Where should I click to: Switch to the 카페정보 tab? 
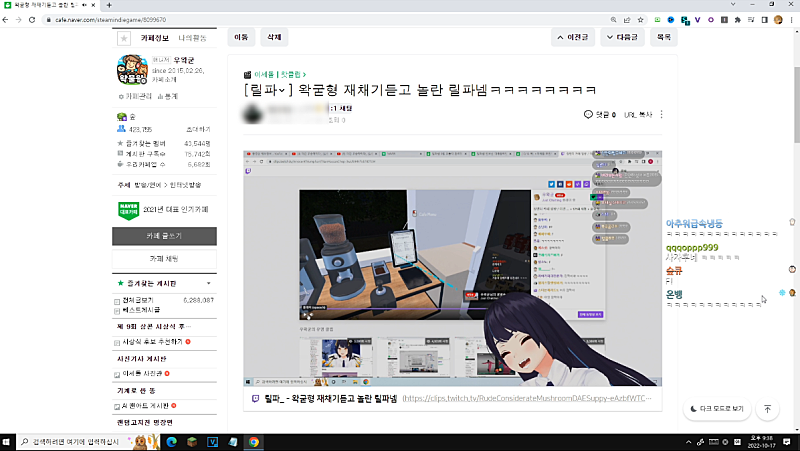pos(153,38)
